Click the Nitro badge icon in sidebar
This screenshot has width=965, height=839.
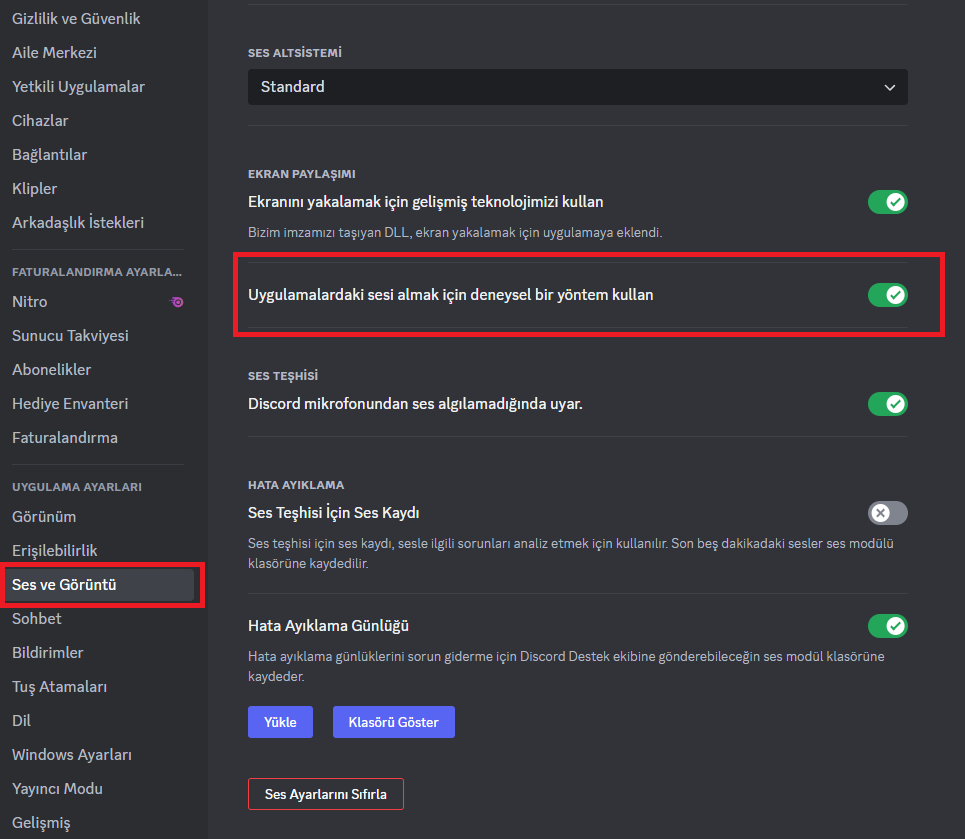coord(177,302)
